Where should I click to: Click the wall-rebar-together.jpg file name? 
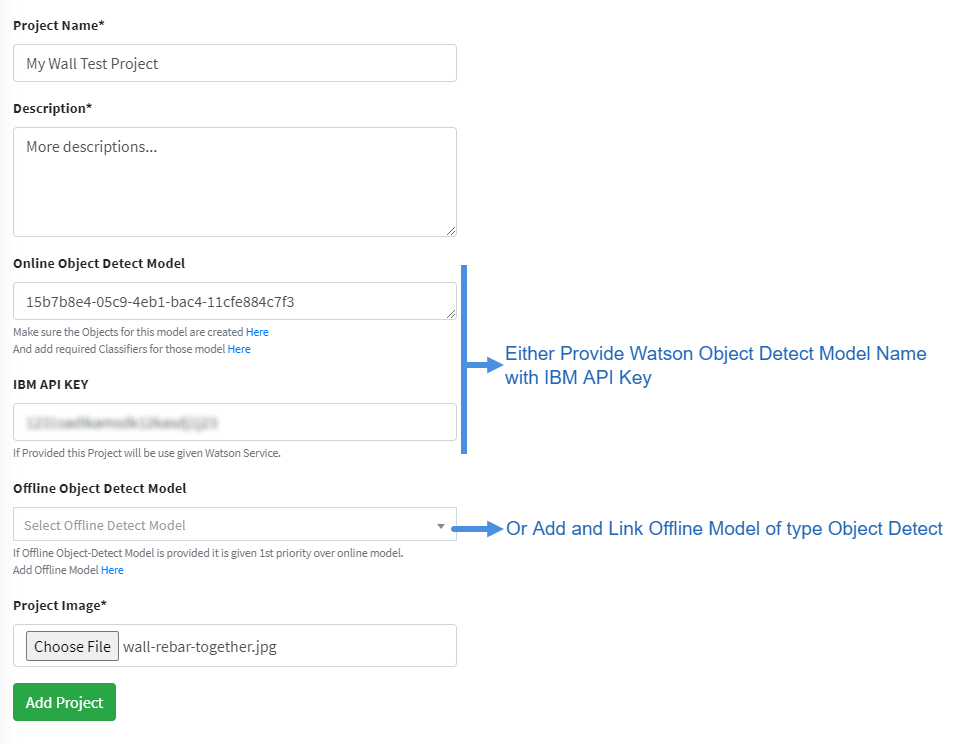click(x=200, y=647)
